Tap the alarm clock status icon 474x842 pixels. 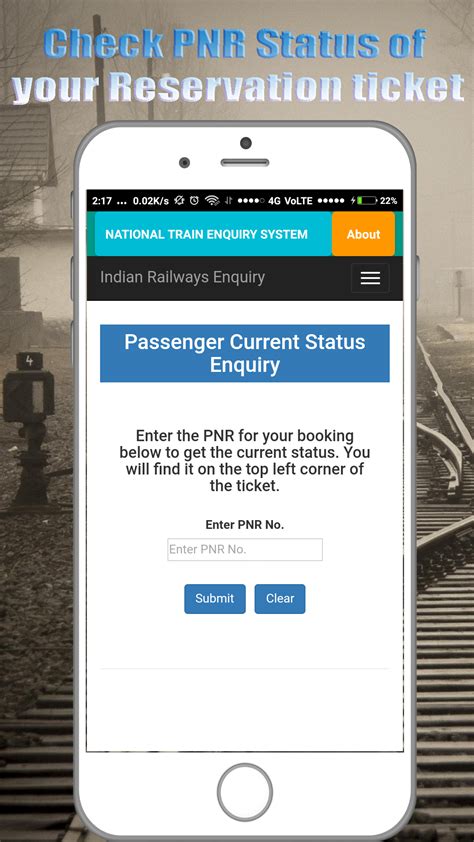pos(194,201)
